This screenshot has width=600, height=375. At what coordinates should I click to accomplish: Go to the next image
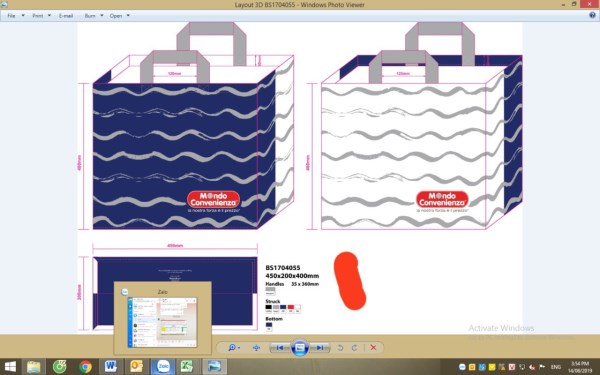pyautogui.click(x=320, y=347)
